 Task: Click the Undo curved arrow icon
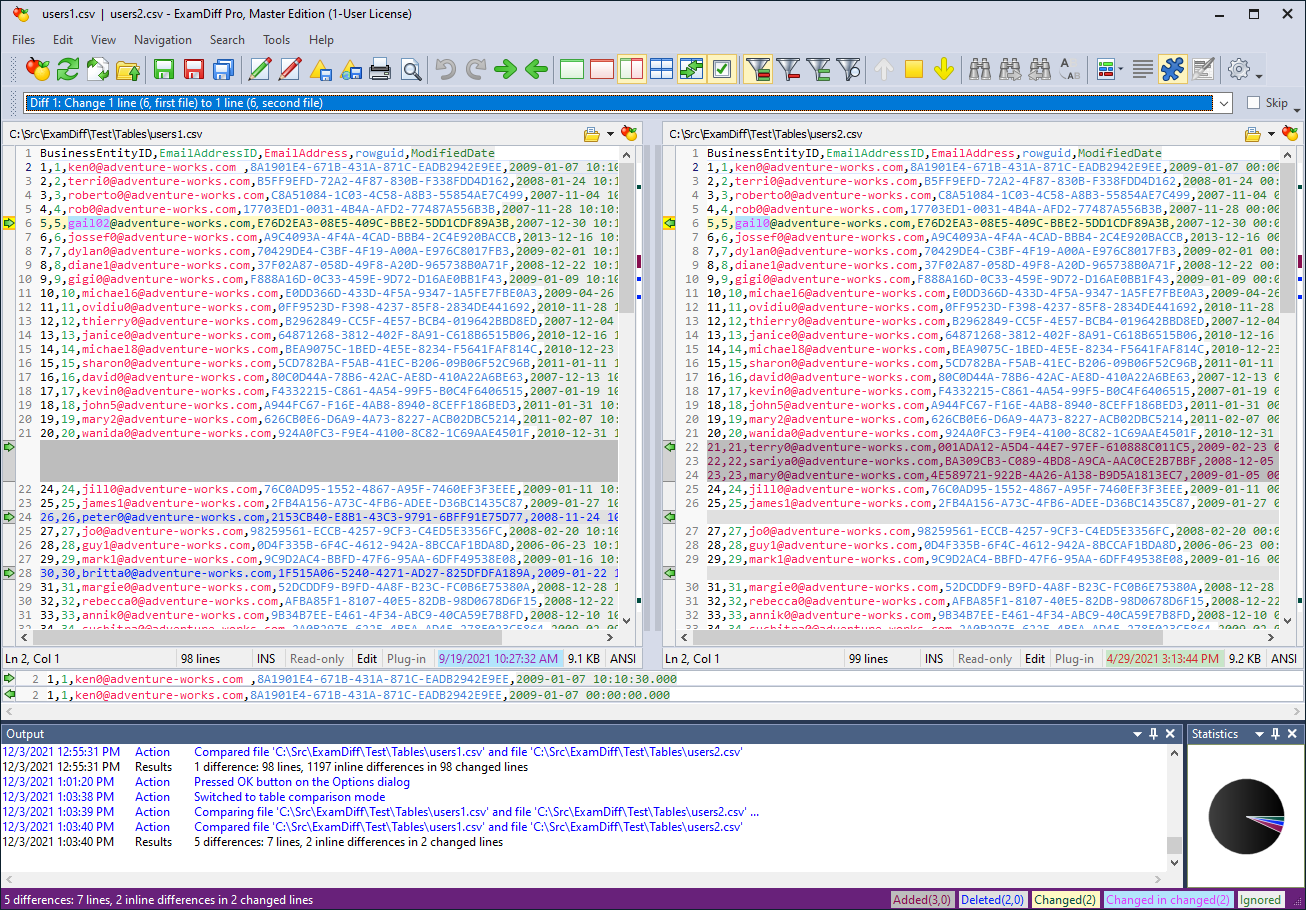(x=446, y=69)
